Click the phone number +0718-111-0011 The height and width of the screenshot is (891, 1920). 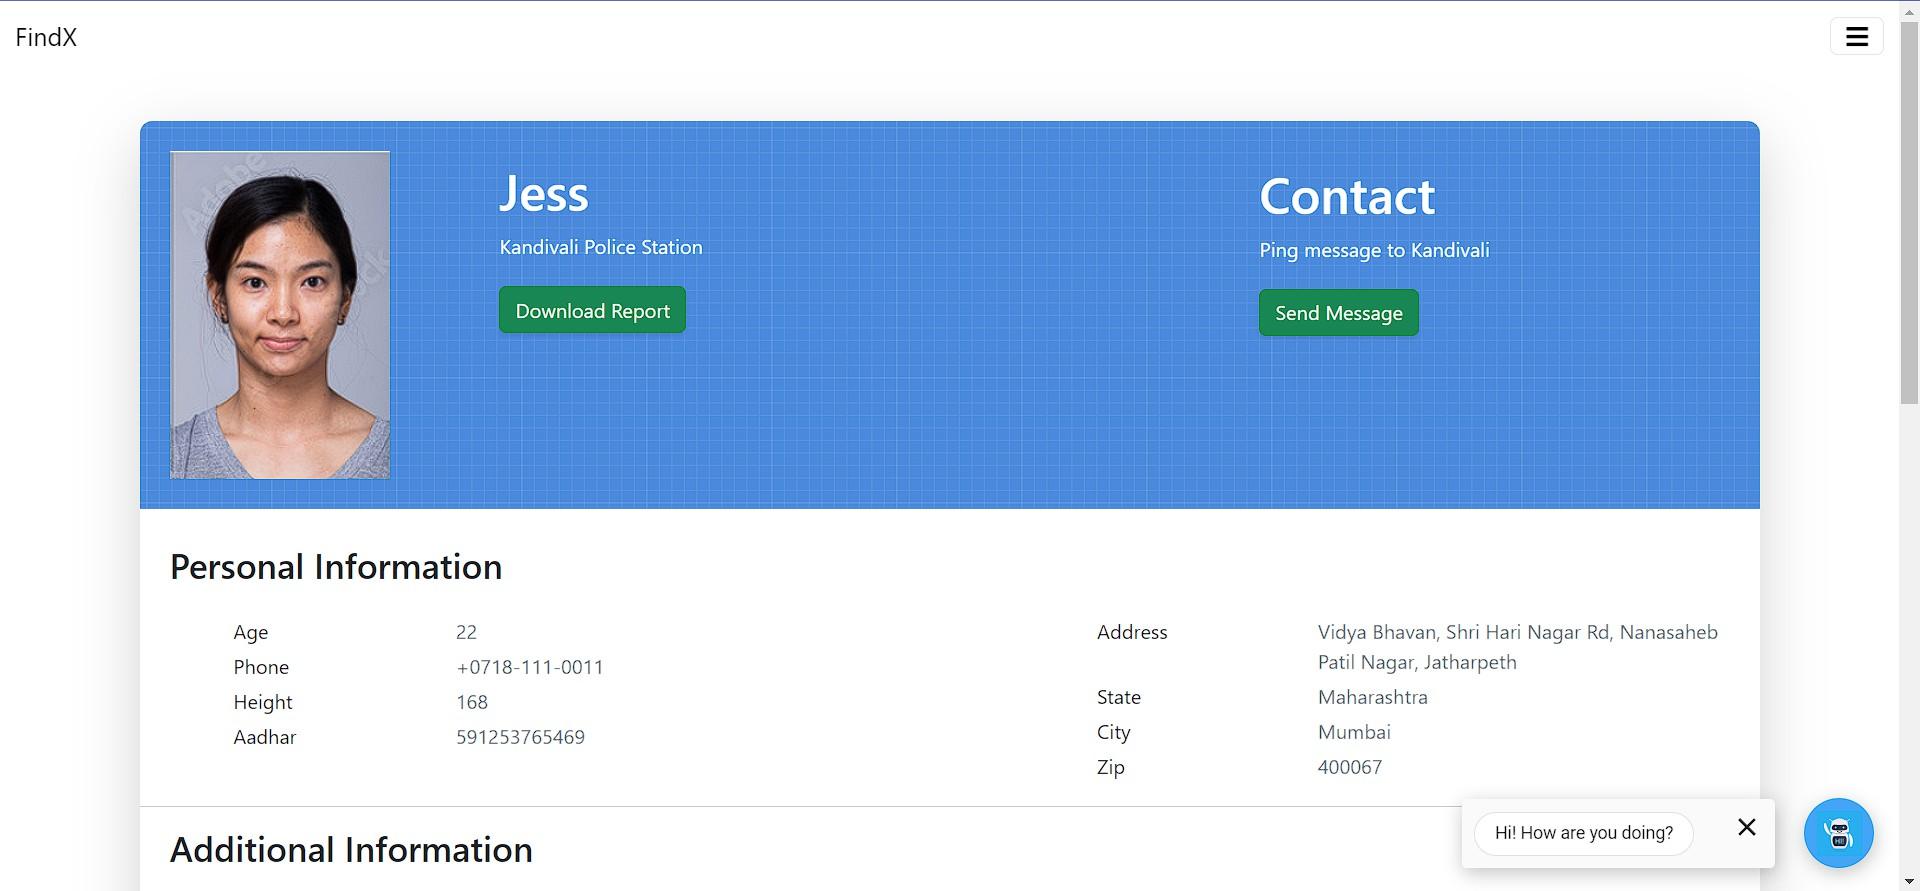[529, 667]
